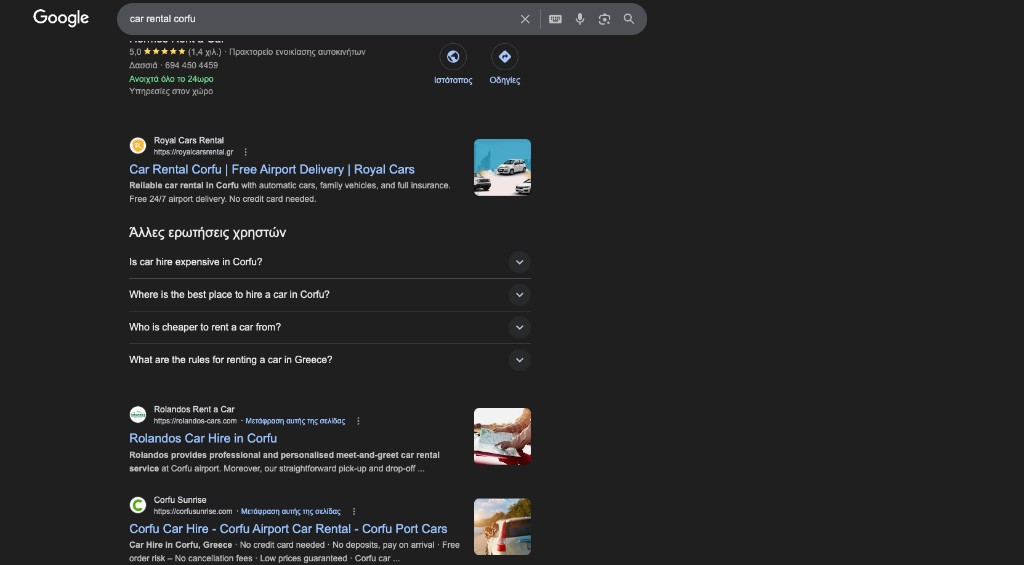Image resolution: width=1024 pixels, height=565 pixels.
Task: Open Corfu Sunrise "Corfu Car Hire" link
Action: pyautogui.click(x=288, y=529)
